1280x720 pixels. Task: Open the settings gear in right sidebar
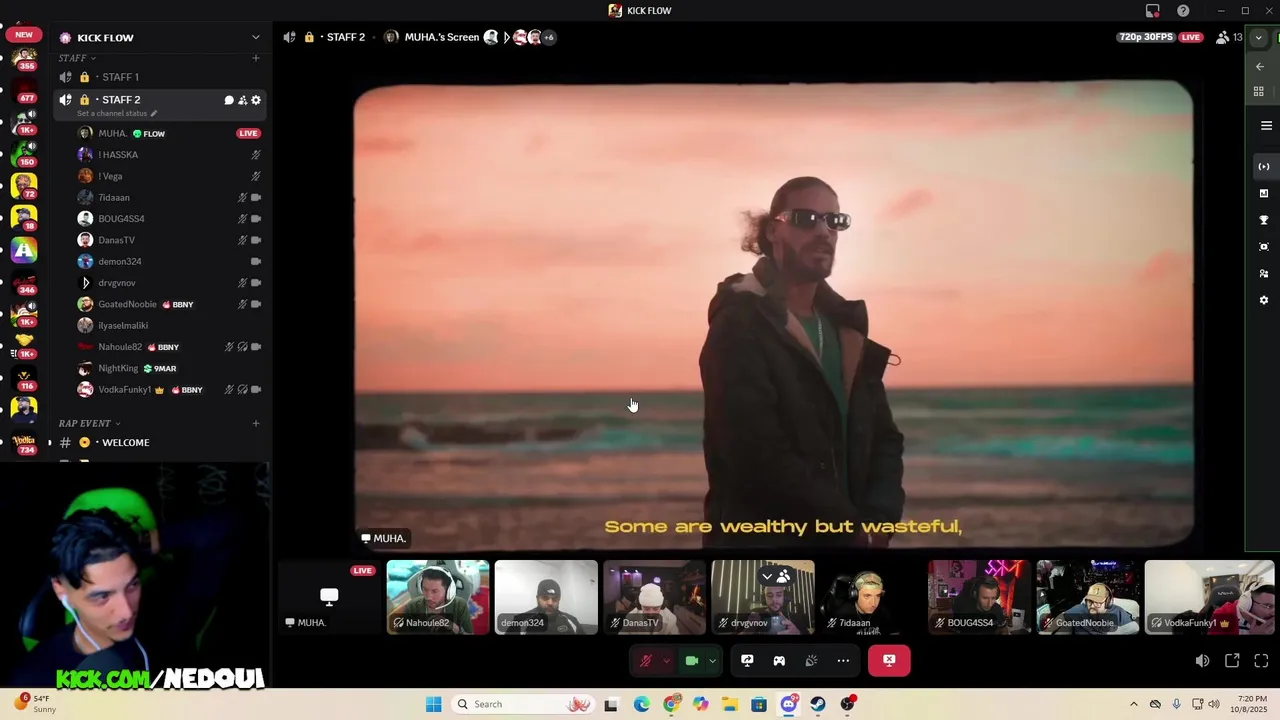click(x=1264, y=300)
